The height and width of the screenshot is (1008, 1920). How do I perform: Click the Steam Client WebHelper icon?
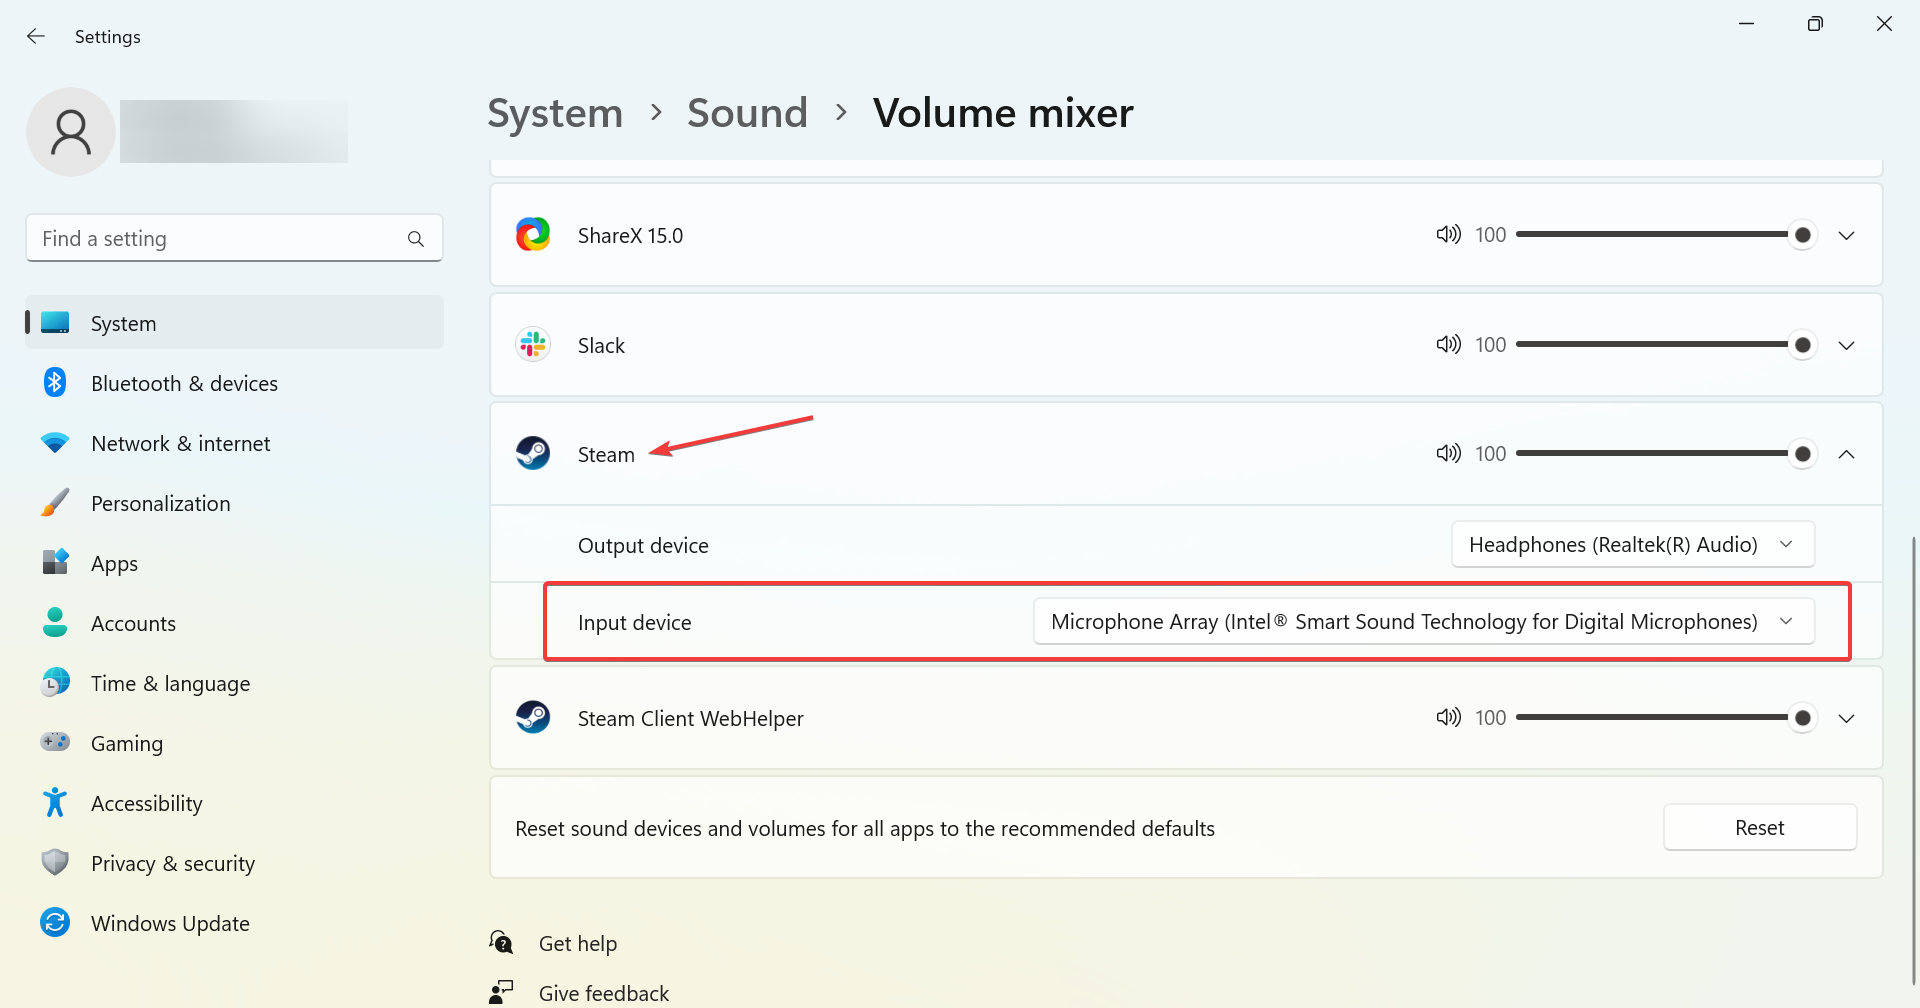pos(533,717)
